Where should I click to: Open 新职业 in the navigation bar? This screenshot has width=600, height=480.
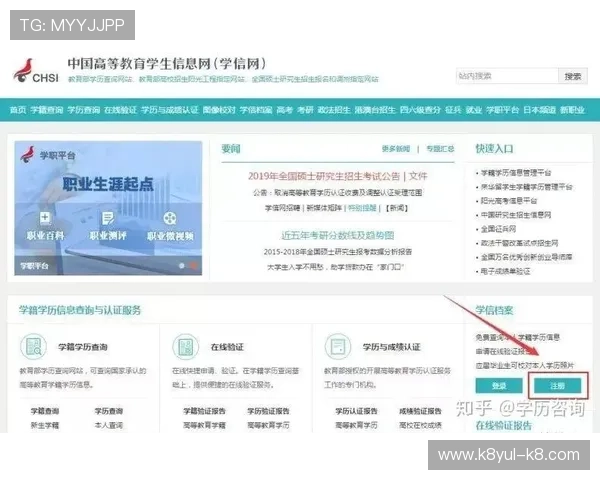coord(572,110)
